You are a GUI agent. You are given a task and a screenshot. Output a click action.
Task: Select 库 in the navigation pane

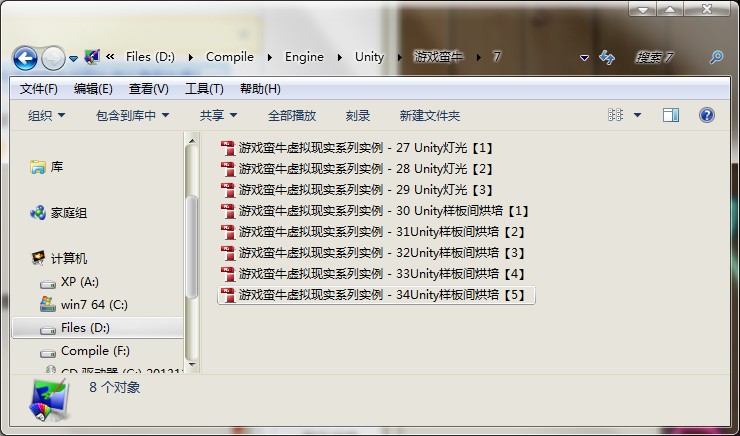57,167
